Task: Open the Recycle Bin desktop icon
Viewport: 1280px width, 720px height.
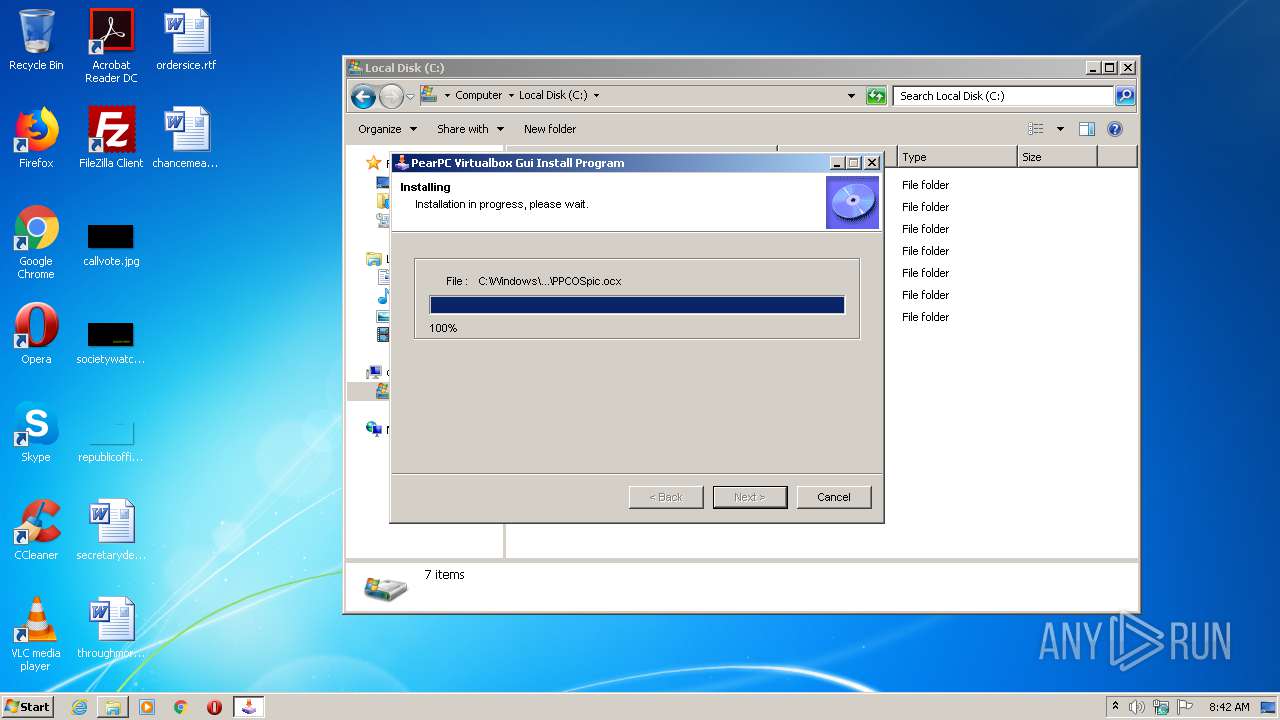Action: 36,40
